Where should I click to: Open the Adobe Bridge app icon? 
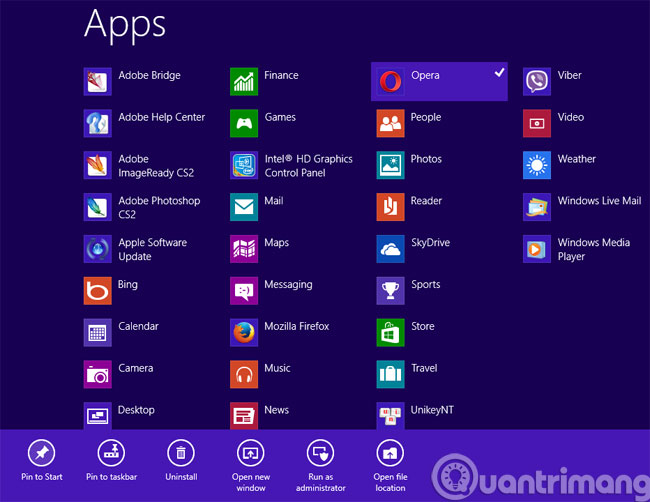point(97,82)
